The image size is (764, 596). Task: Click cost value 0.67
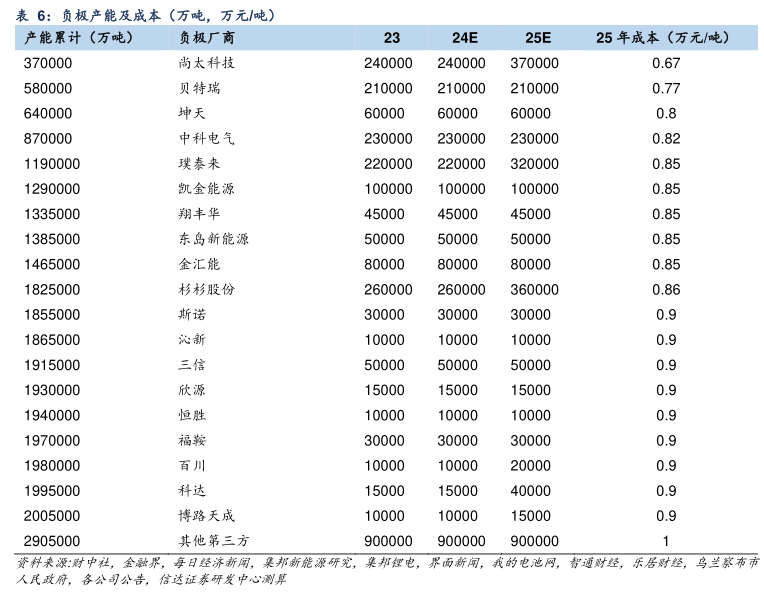point(666,63)
